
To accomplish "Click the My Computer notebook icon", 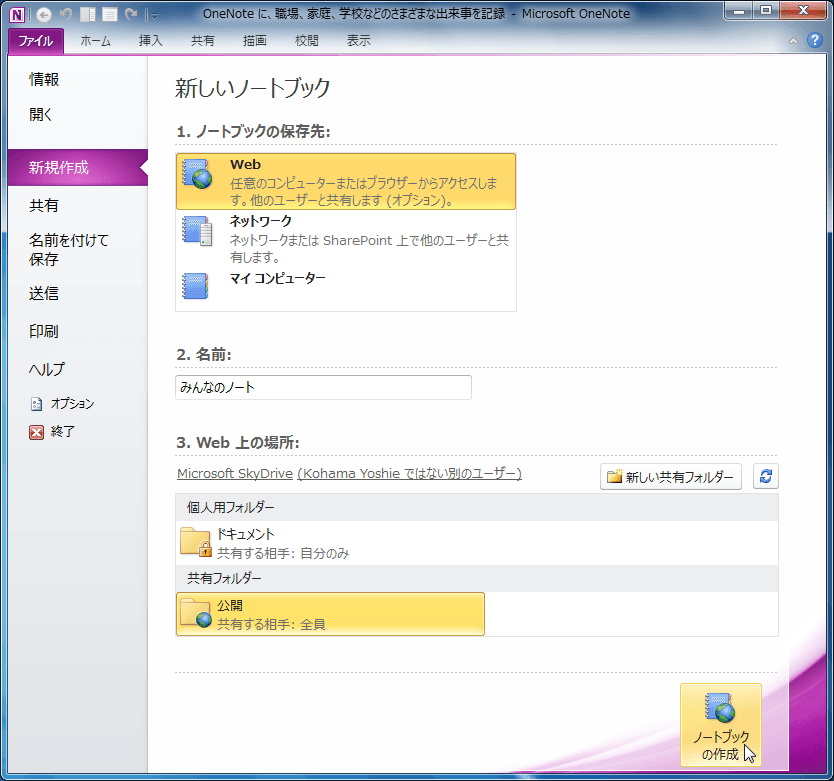I will click(x=195, y=286).
